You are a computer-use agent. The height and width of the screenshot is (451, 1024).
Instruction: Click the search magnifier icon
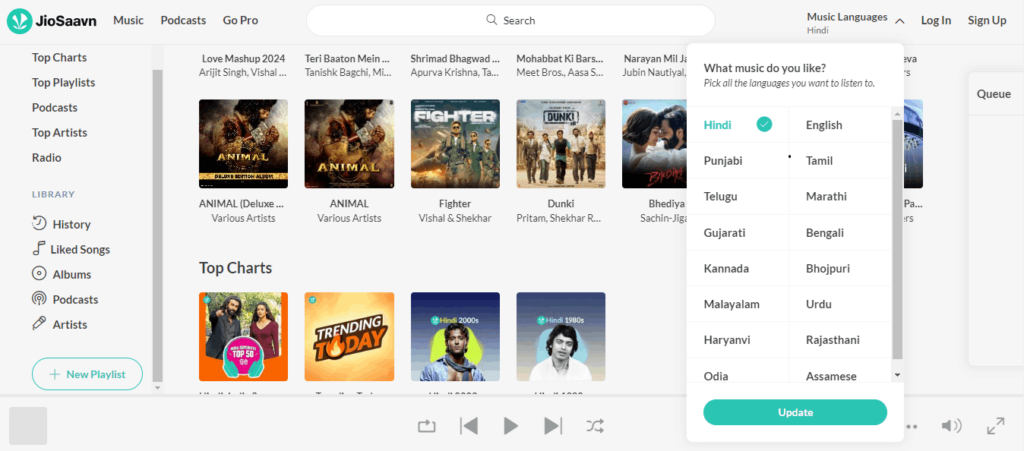pyautogui.click(x=492, y=20)
